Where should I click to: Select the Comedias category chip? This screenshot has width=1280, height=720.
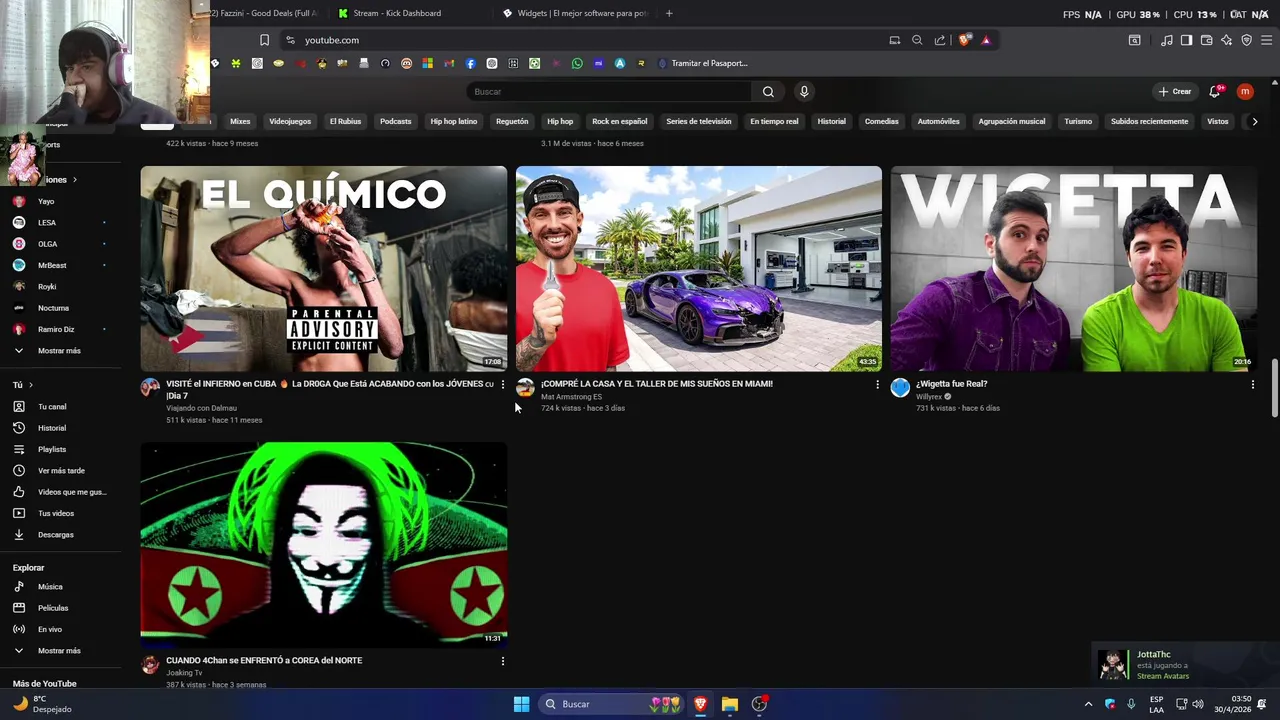coord(882,121)
